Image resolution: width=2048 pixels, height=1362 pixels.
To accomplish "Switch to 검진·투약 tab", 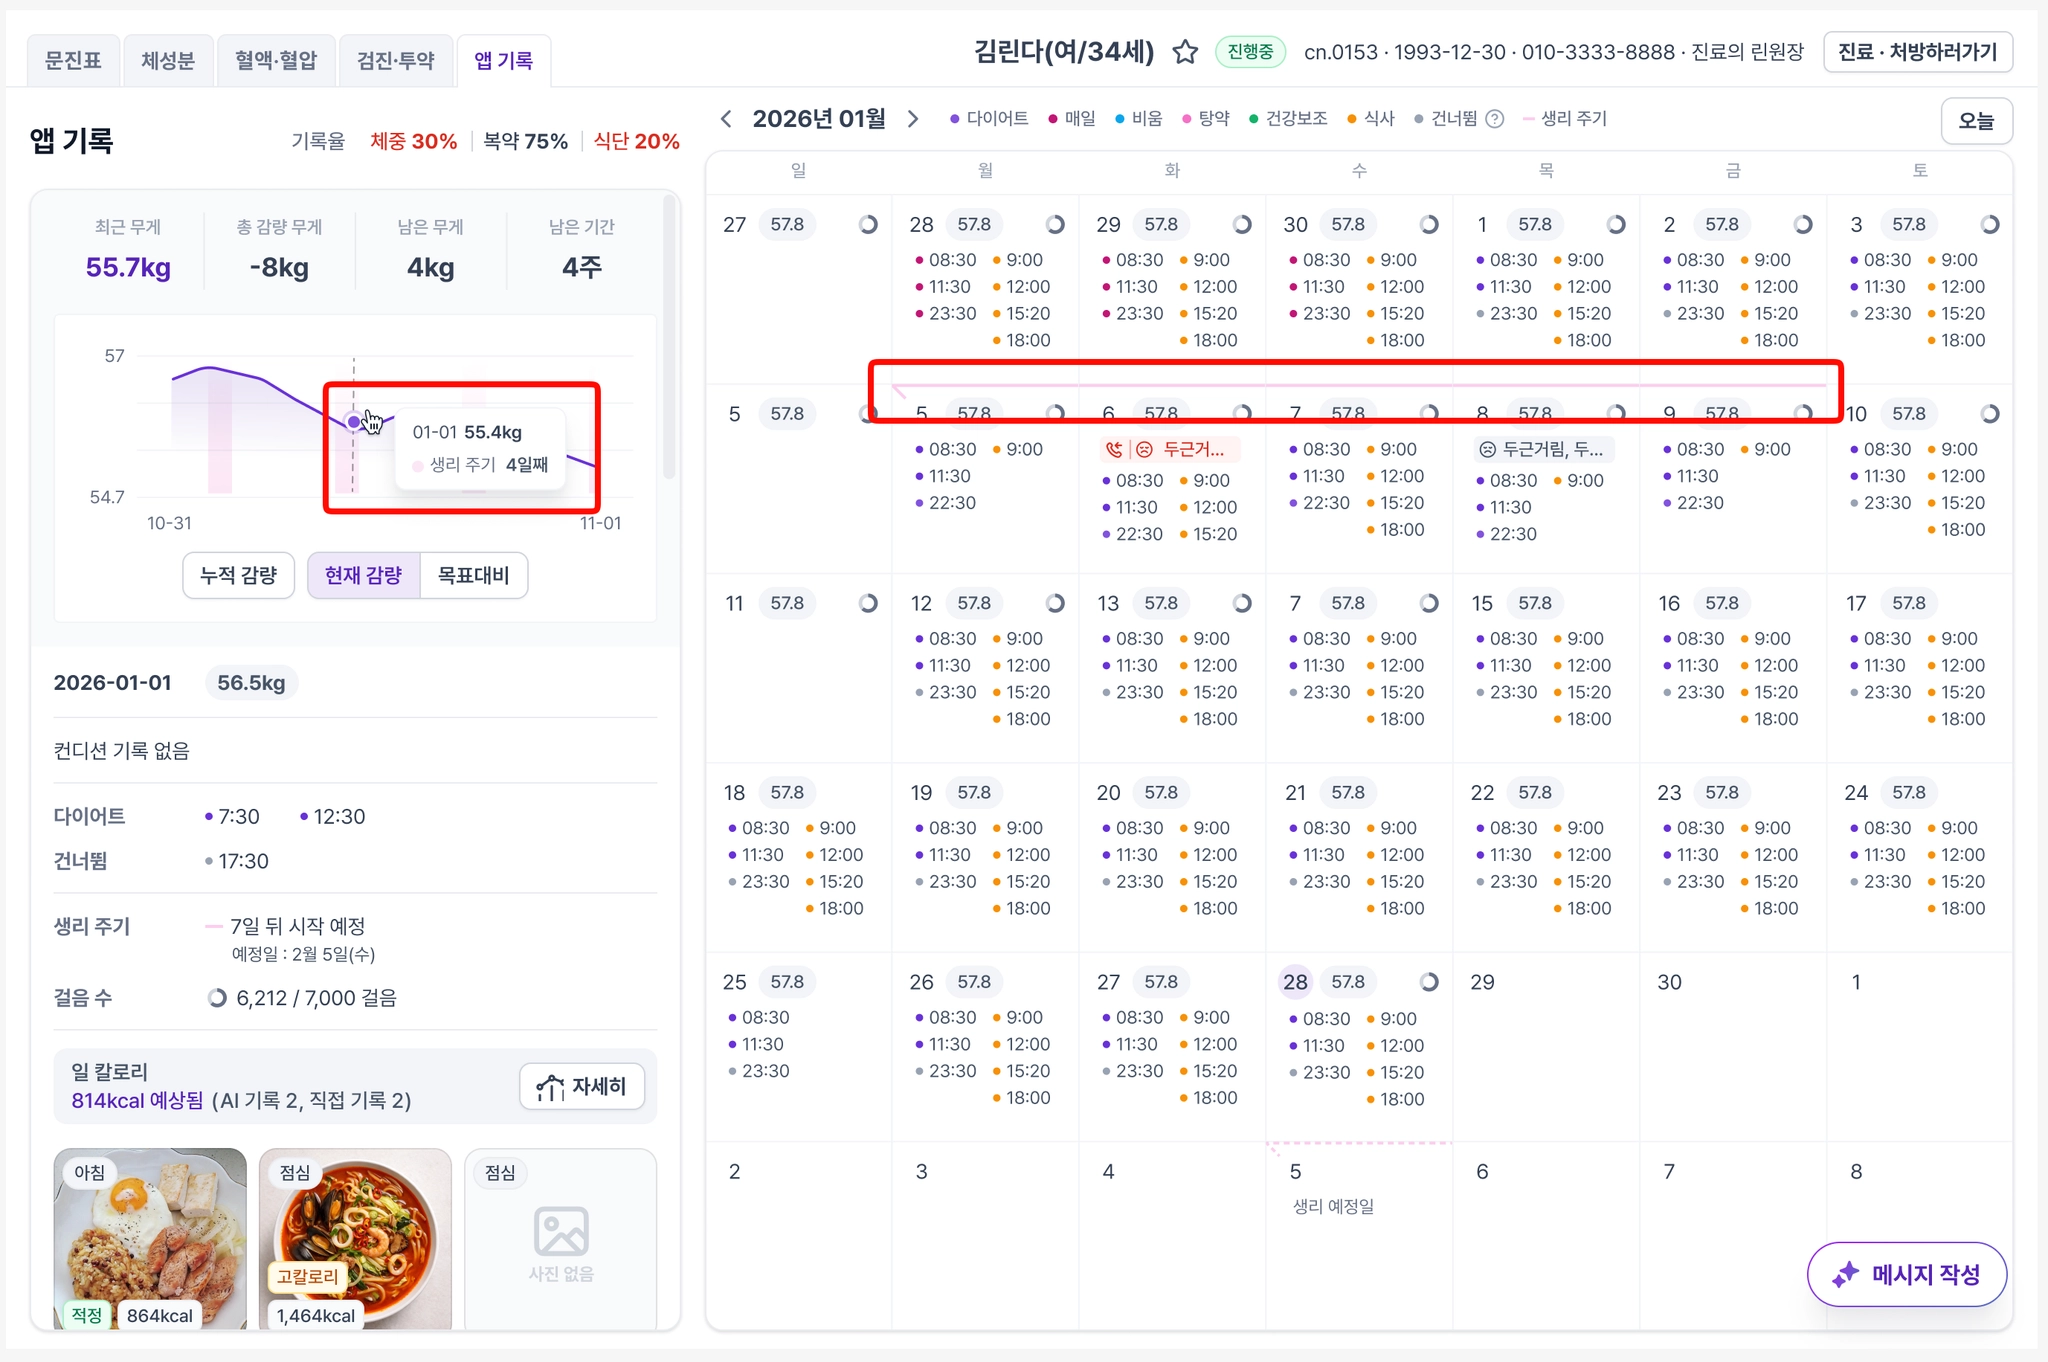I will 396,61.
